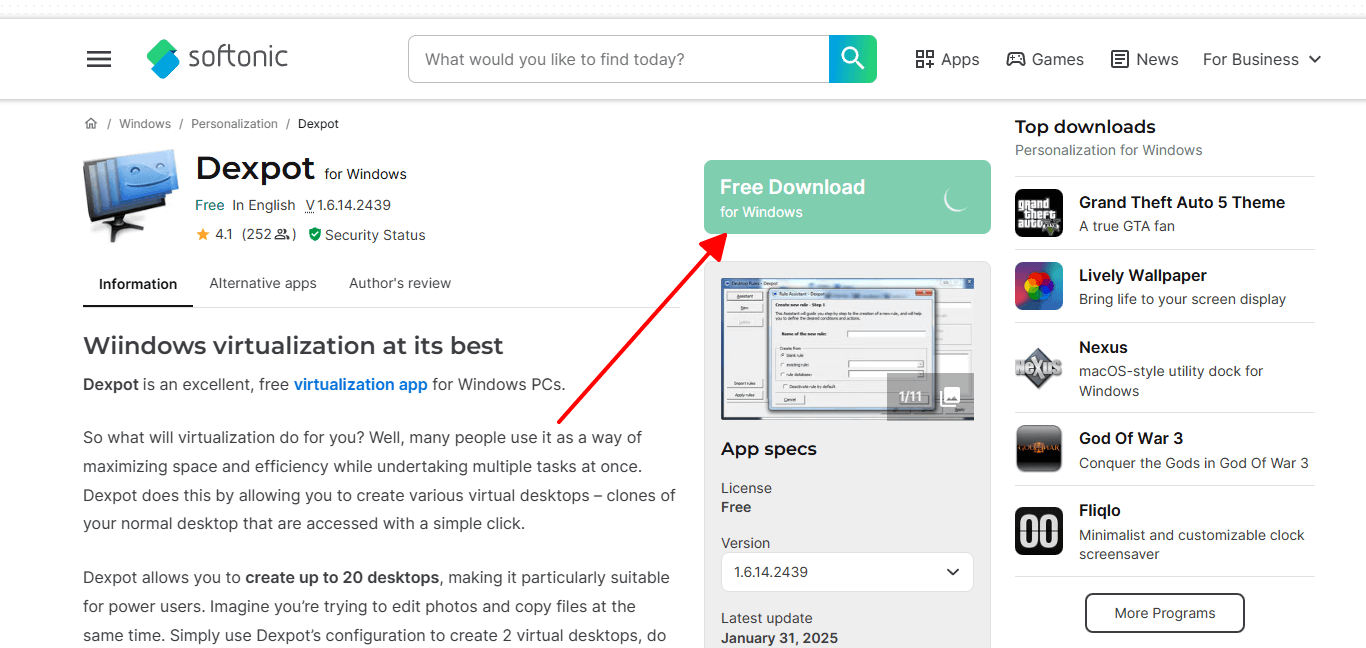Image resolution: width=1366 pixels, height=648 pixels.
Task: Open the God Of War 3 icon
Action: tap(1039, 449)
